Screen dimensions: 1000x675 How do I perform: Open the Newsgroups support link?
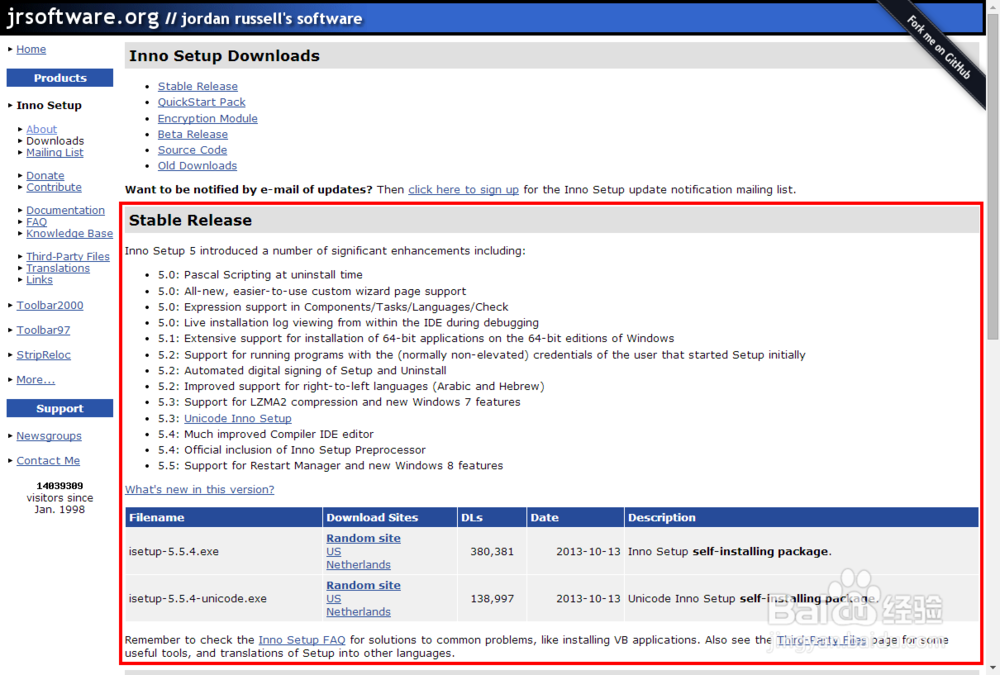tap(49, 436)
